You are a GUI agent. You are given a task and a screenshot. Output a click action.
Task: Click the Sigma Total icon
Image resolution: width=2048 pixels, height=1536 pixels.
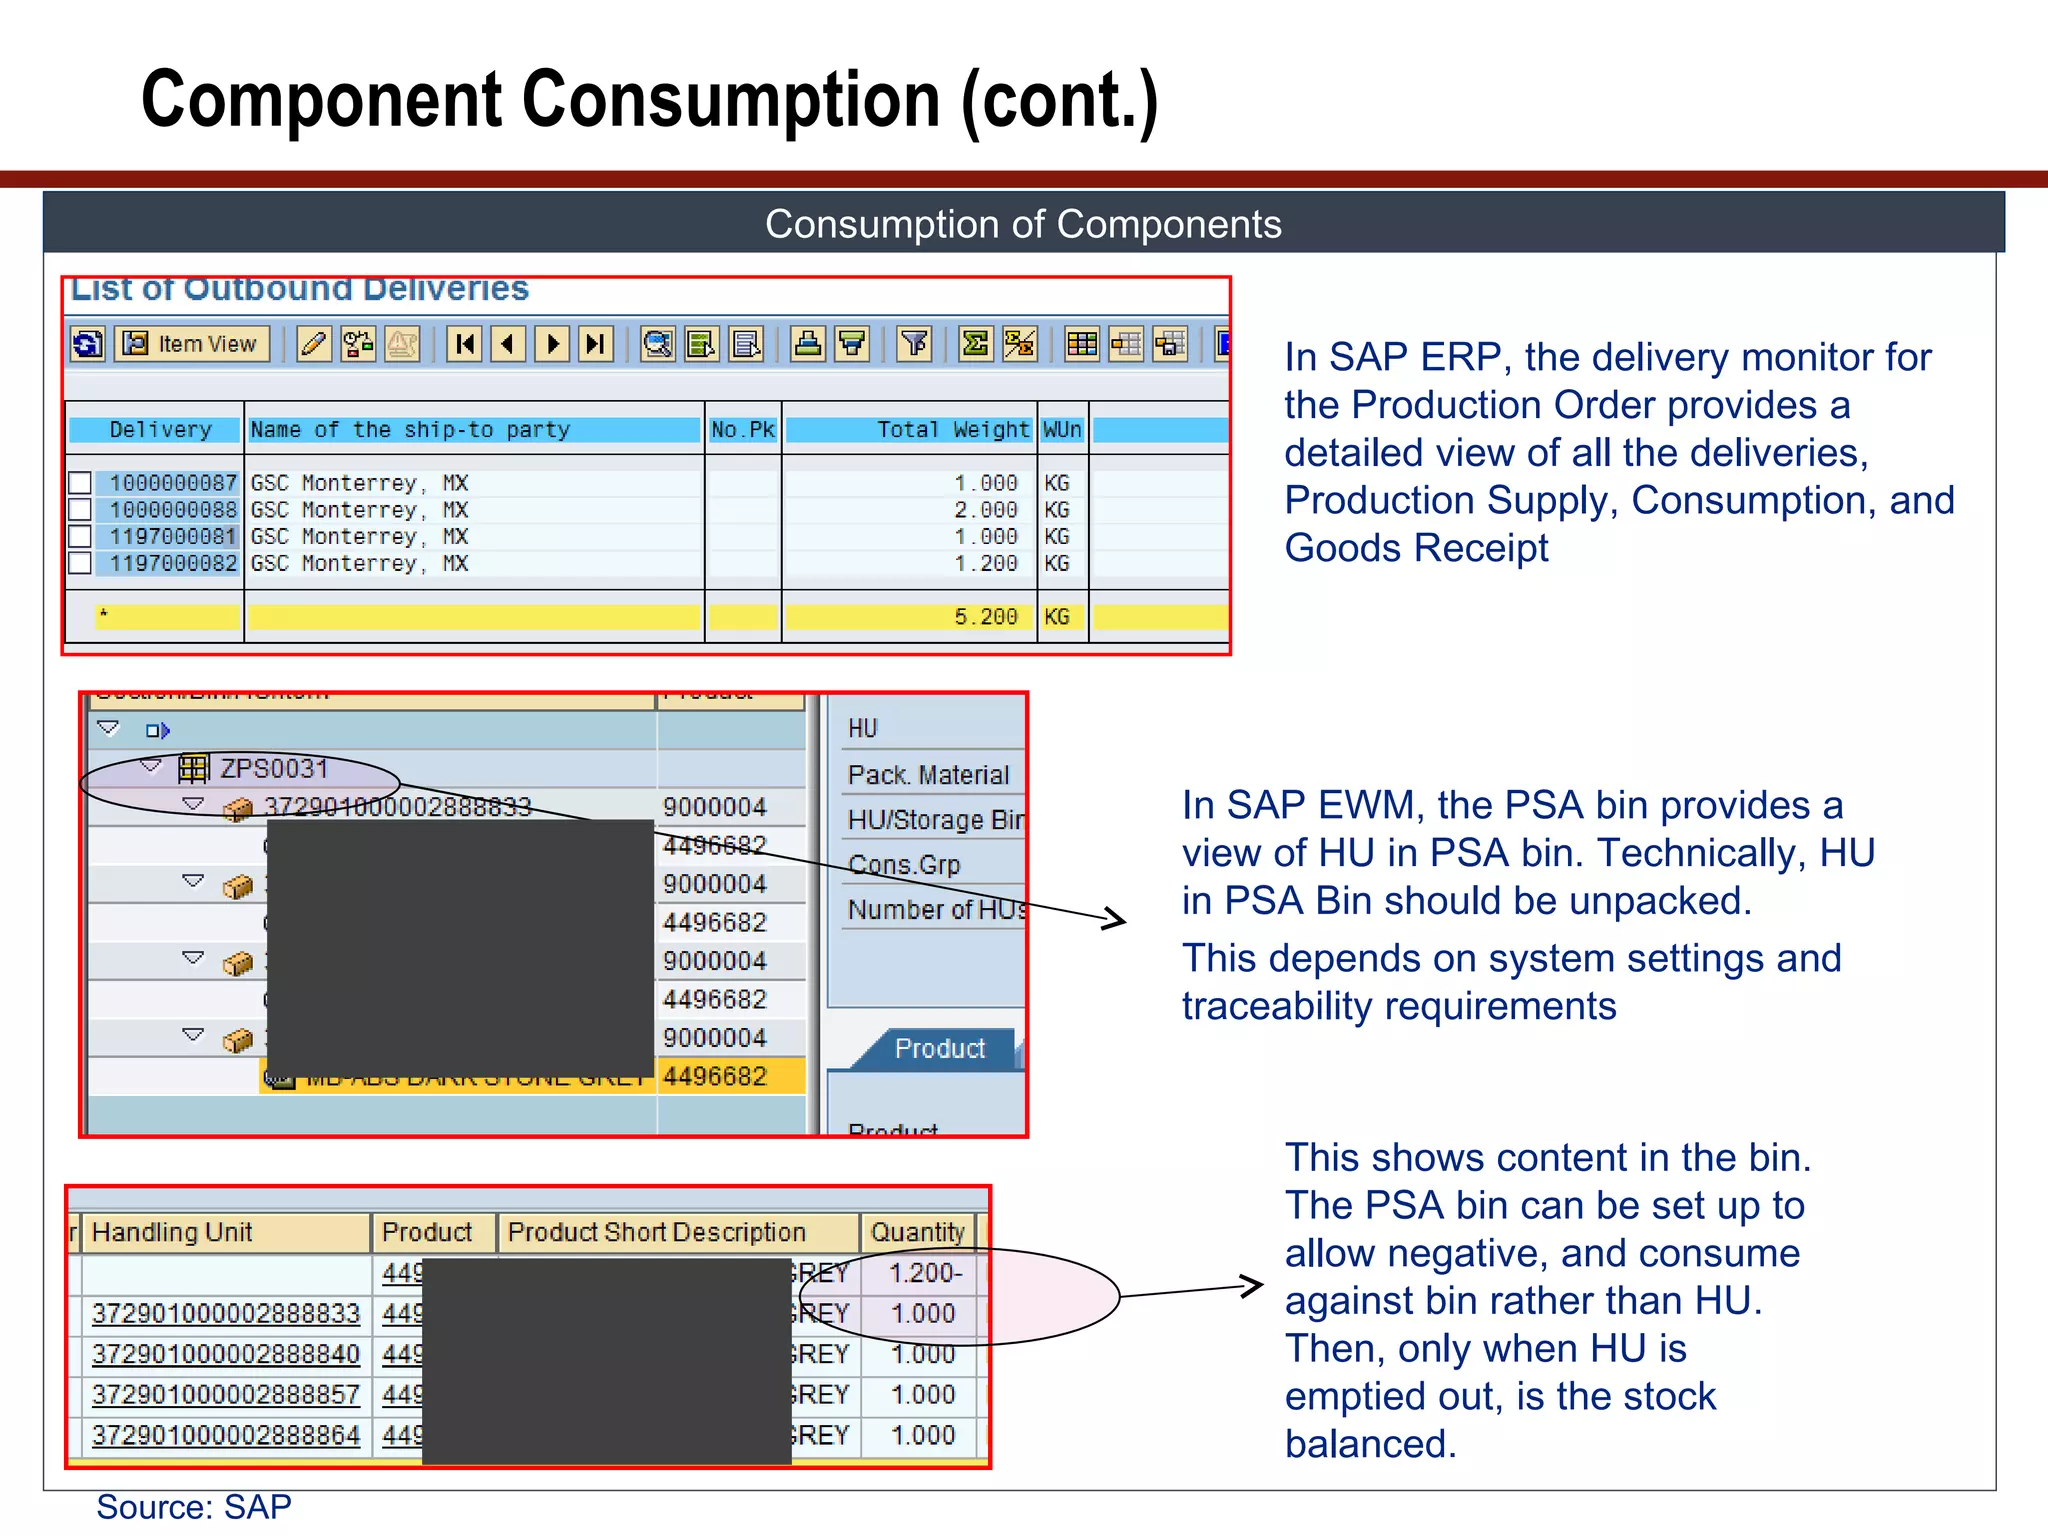[x=976, y=345]
